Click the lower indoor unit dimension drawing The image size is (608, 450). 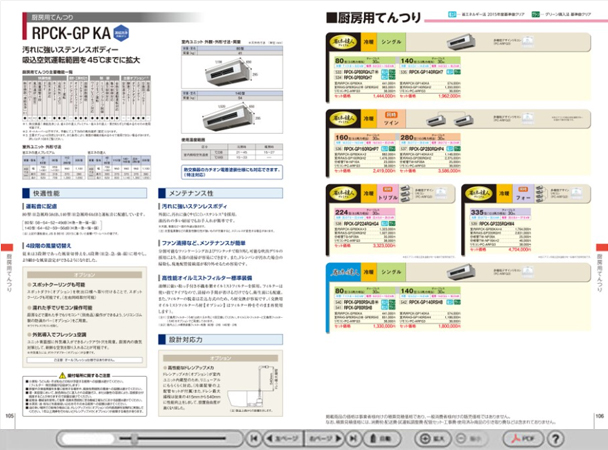tap(232, 116)
